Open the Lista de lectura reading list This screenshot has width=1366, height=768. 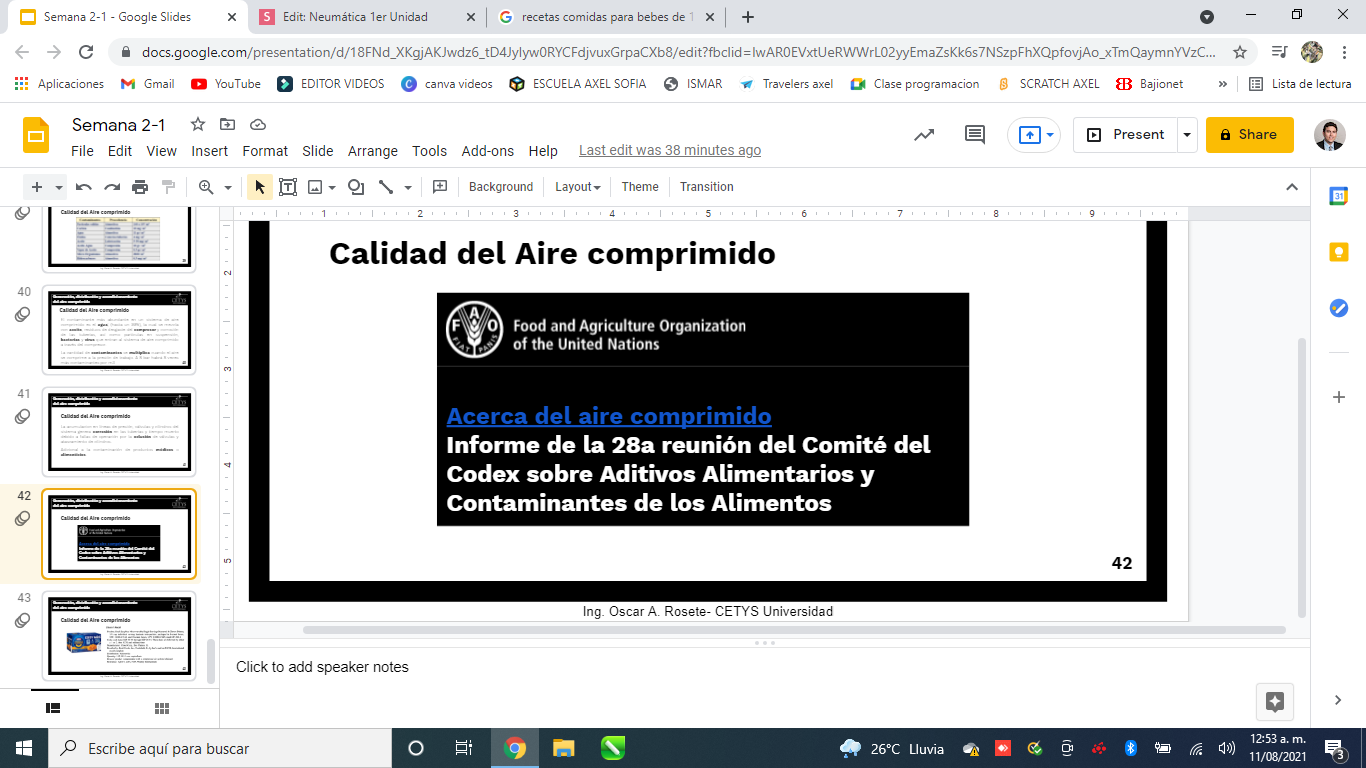tap(1301, 84)
